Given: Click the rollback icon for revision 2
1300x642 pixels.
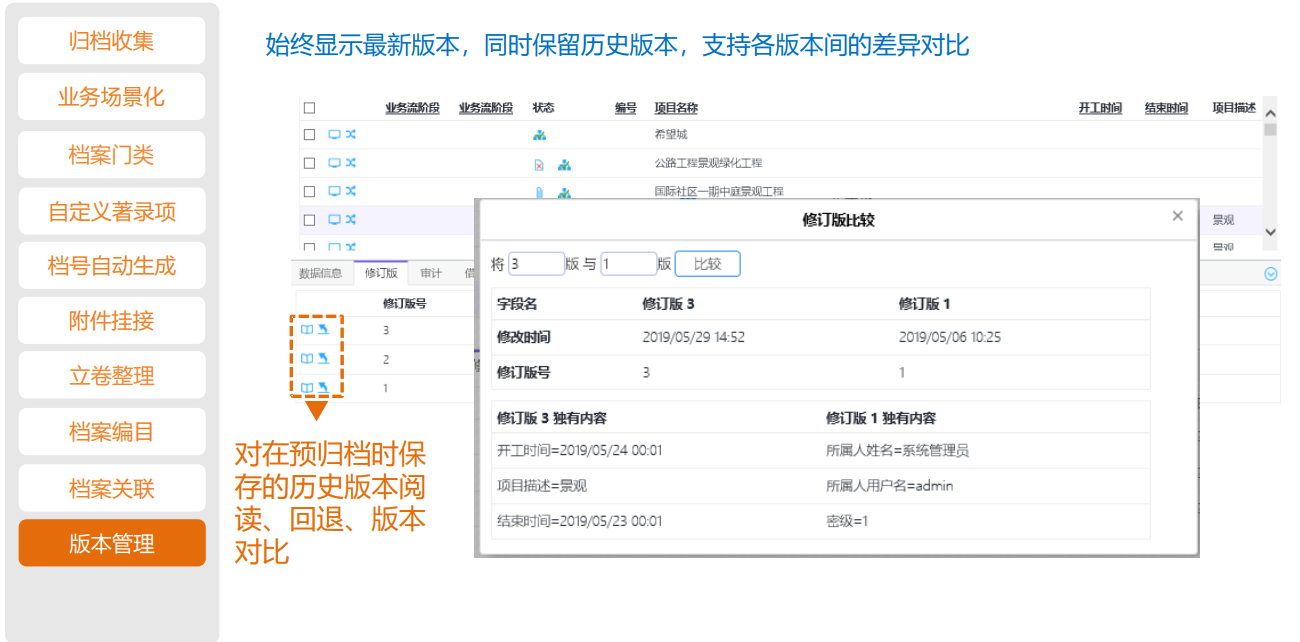Looking at the screenshot, I should point(323,358).
